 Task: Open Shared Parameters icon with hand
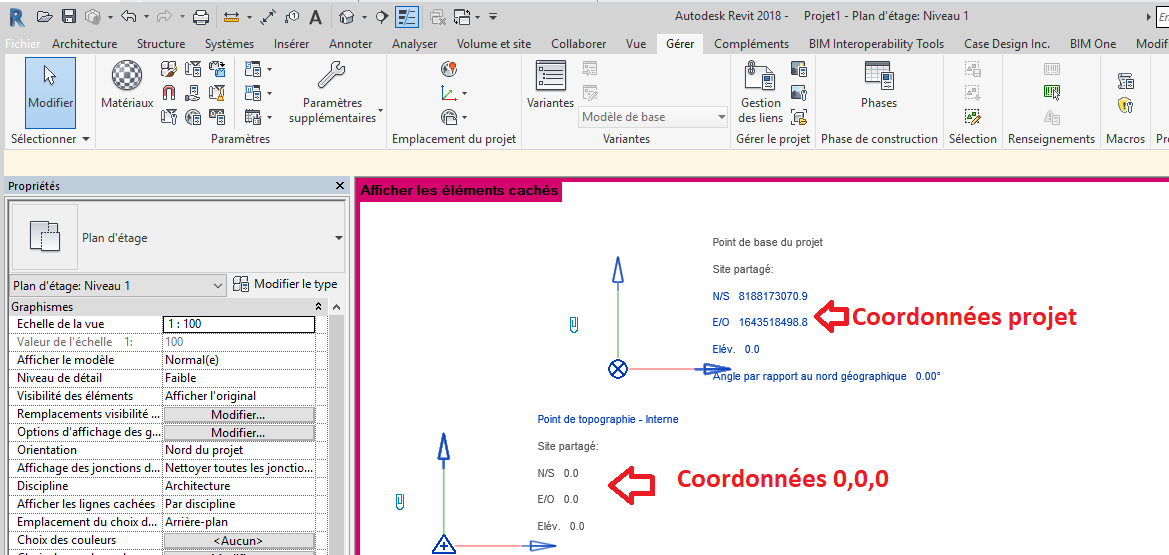coord(193,93)
